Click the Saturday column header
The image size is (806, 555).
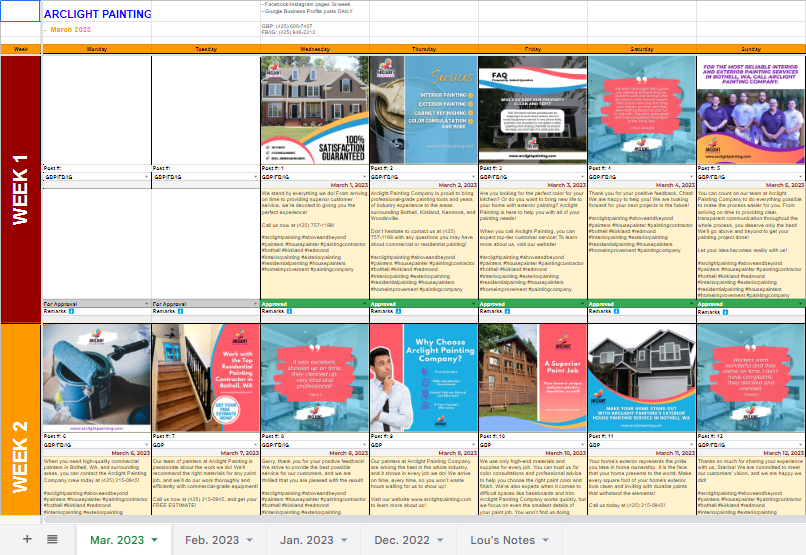pos(642,49)
